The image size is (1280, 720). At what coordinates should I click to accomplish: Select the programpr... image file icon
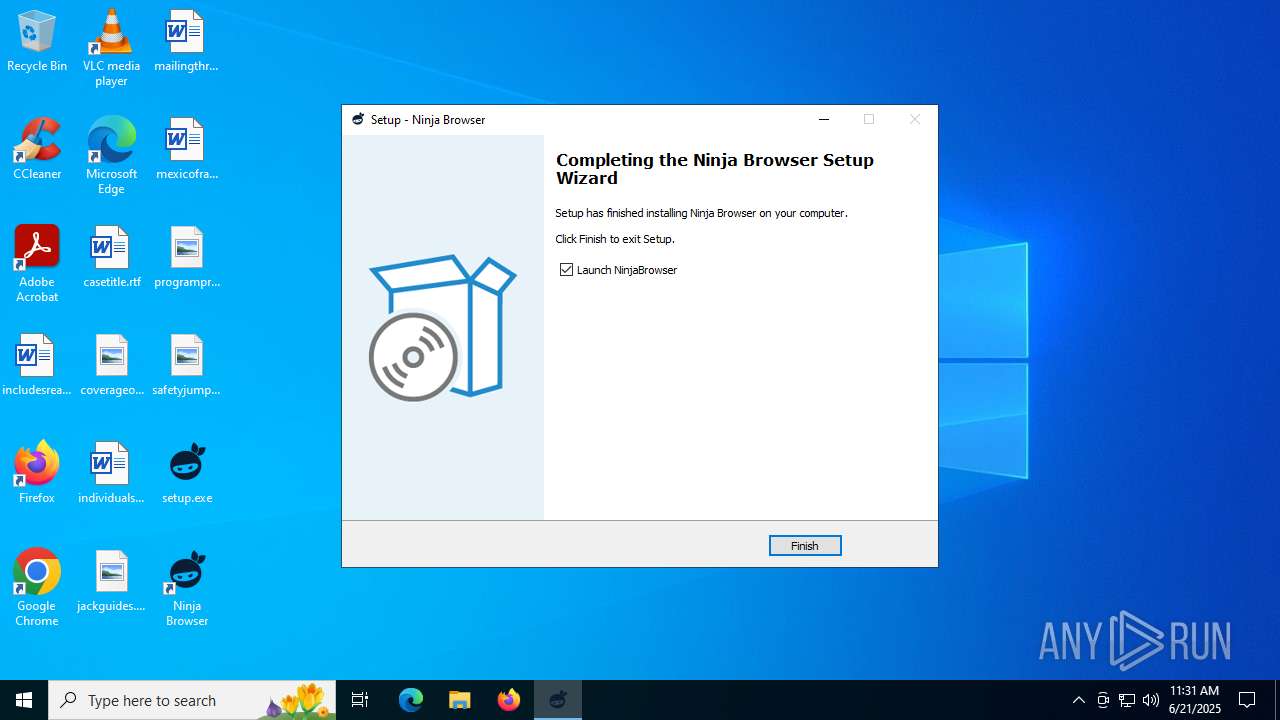(186, 257)
